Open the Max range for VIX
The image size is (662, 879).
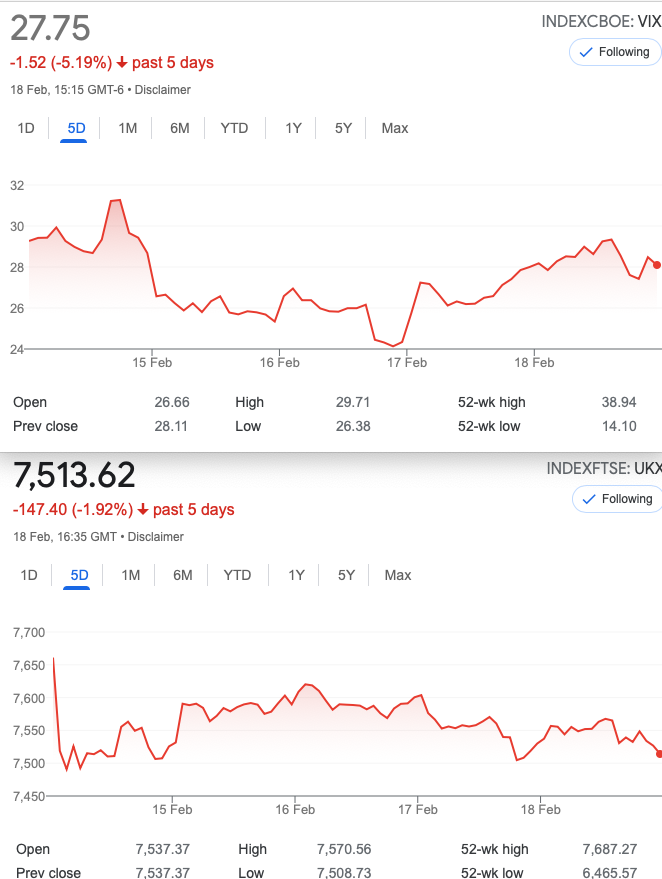tap(395, 128)
